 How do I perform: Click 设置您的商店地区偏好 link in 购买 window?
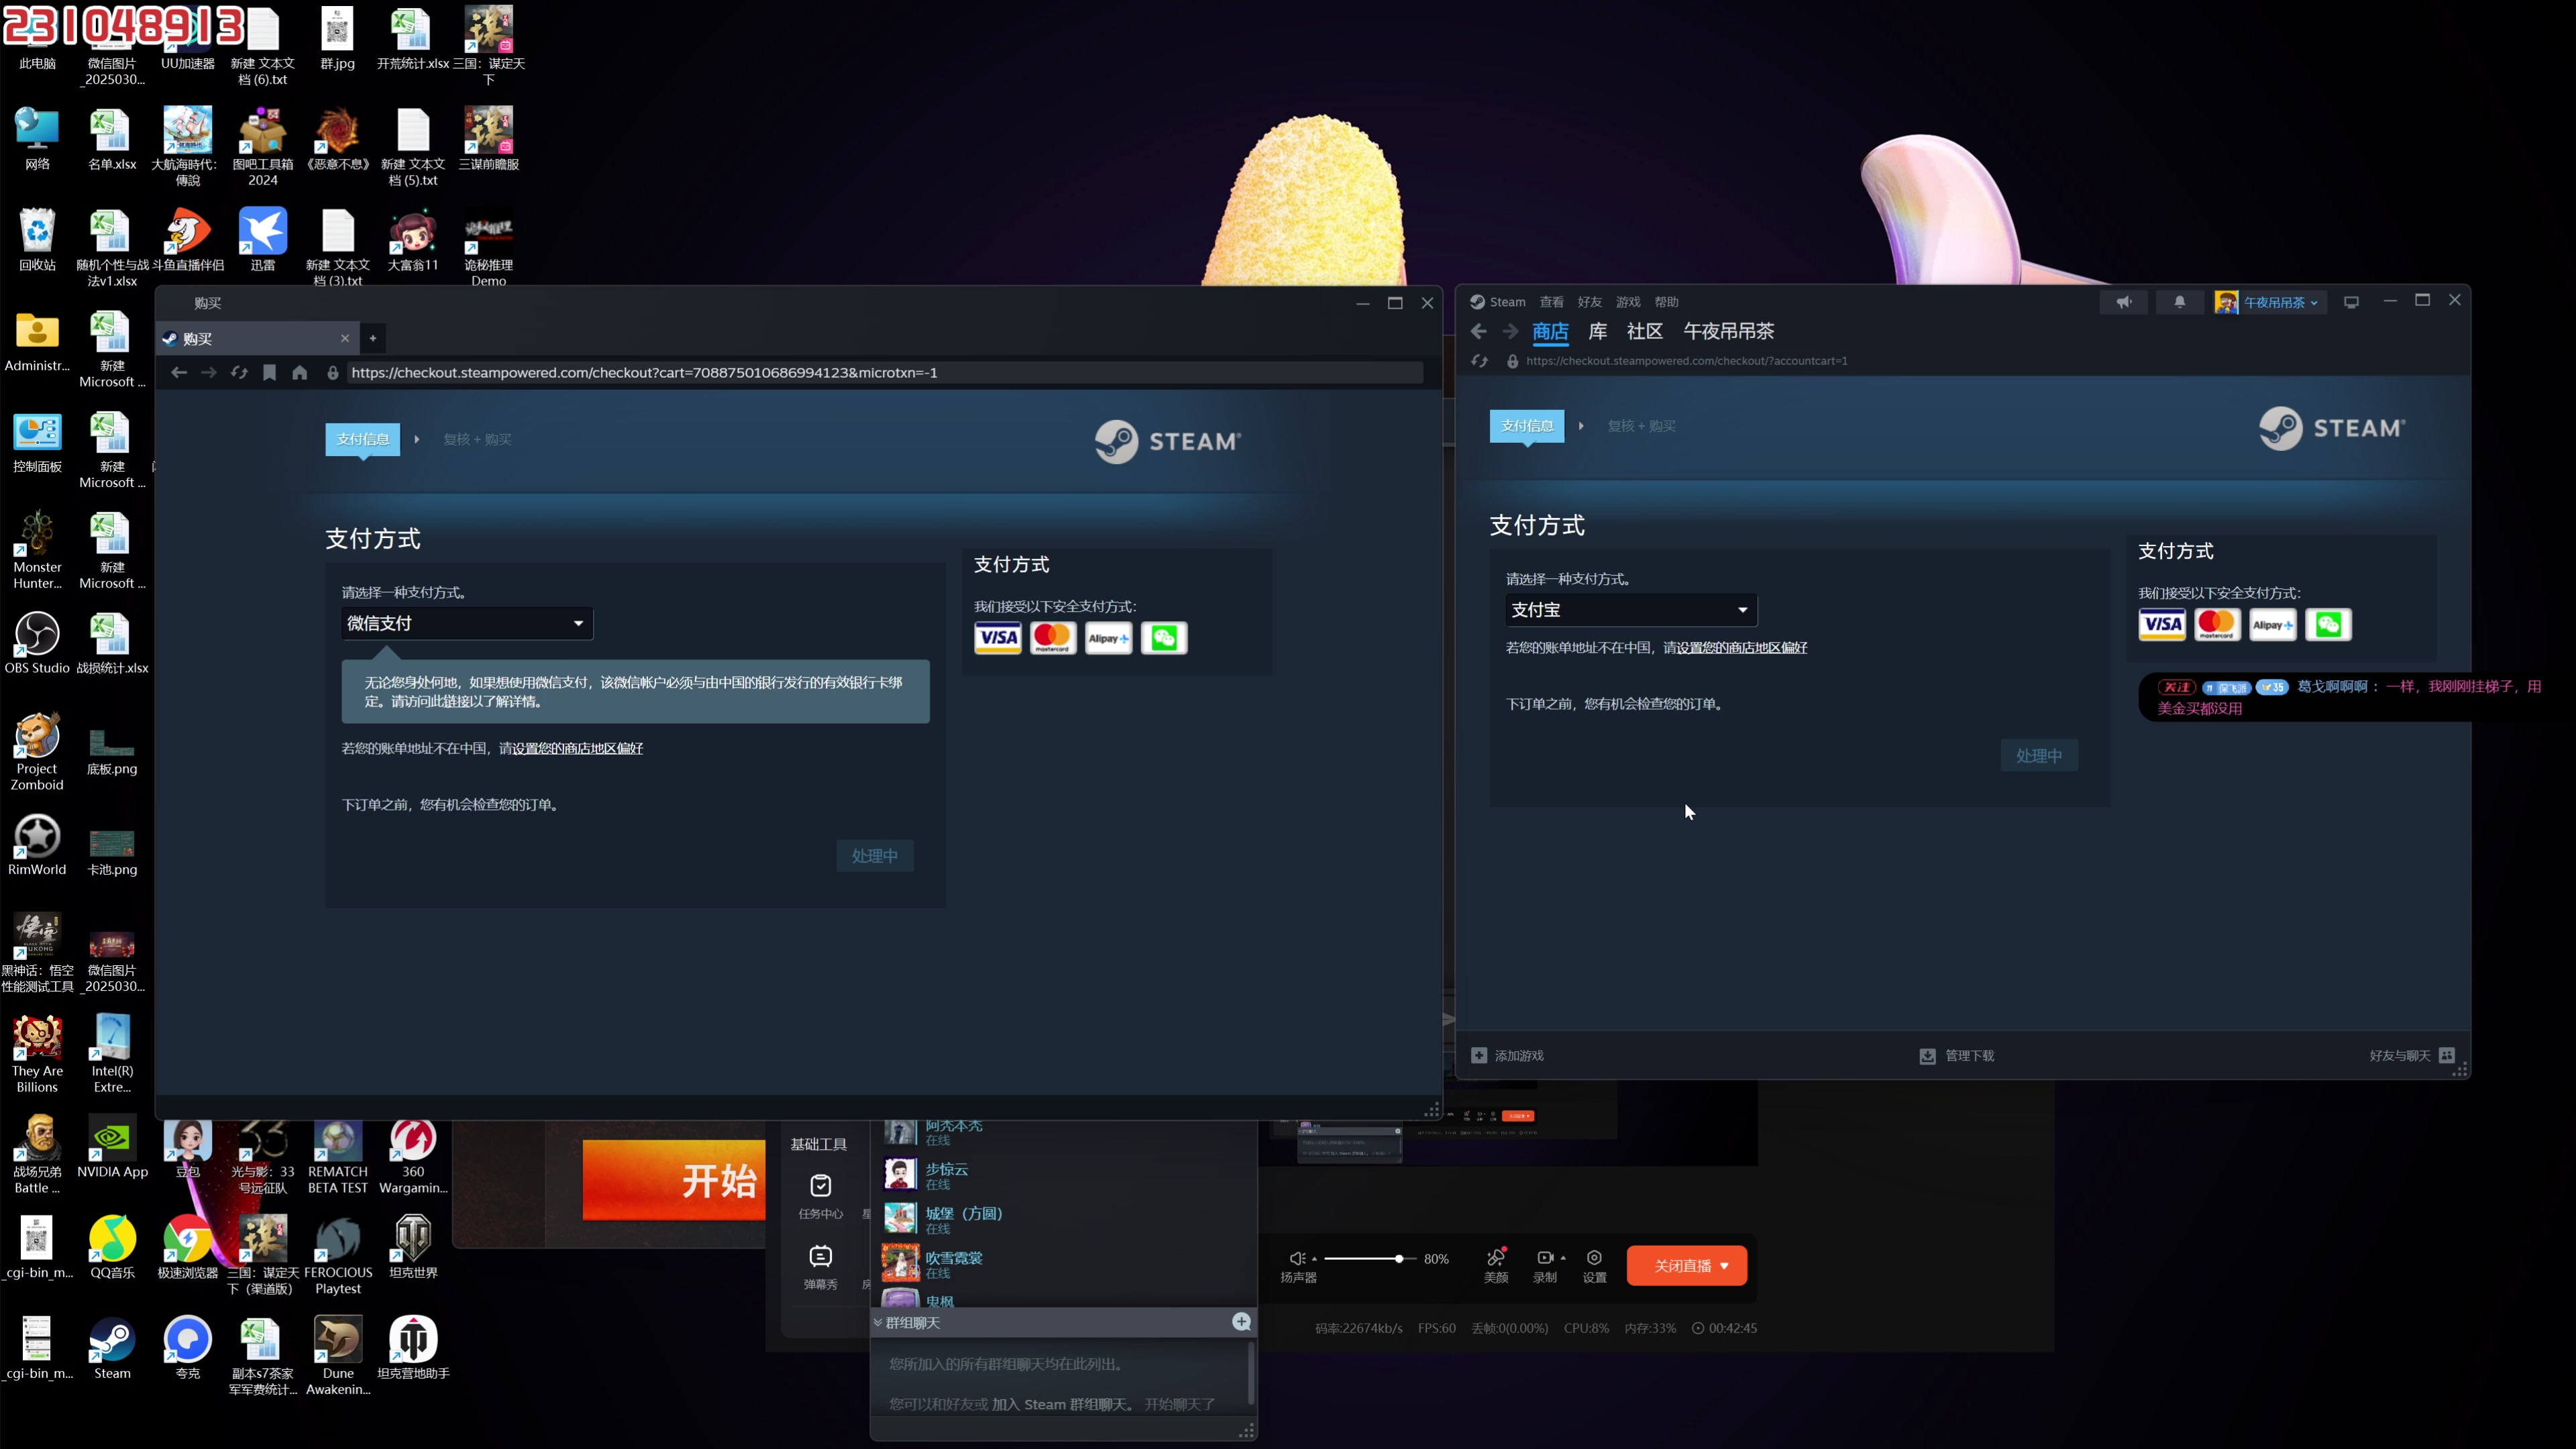pyautogui.click(x=577, y=748)
